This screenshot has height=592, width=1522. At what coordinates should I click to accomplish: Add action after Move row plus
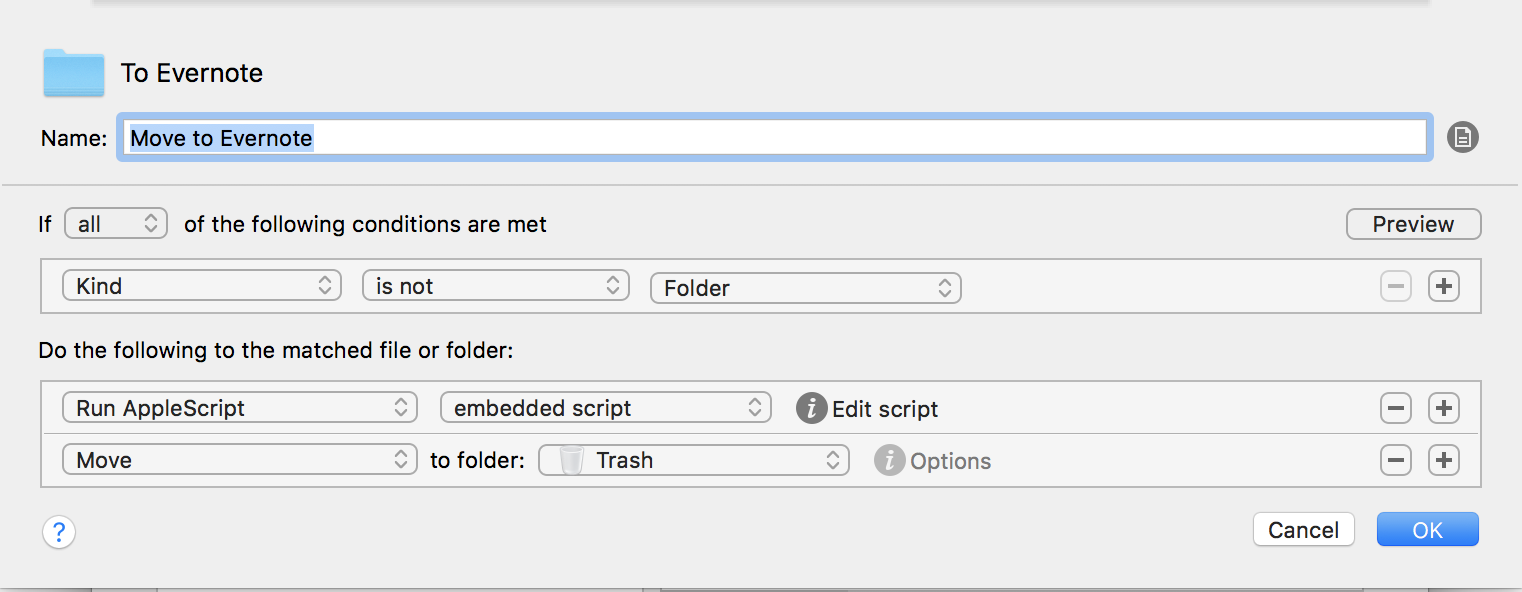1444,460
